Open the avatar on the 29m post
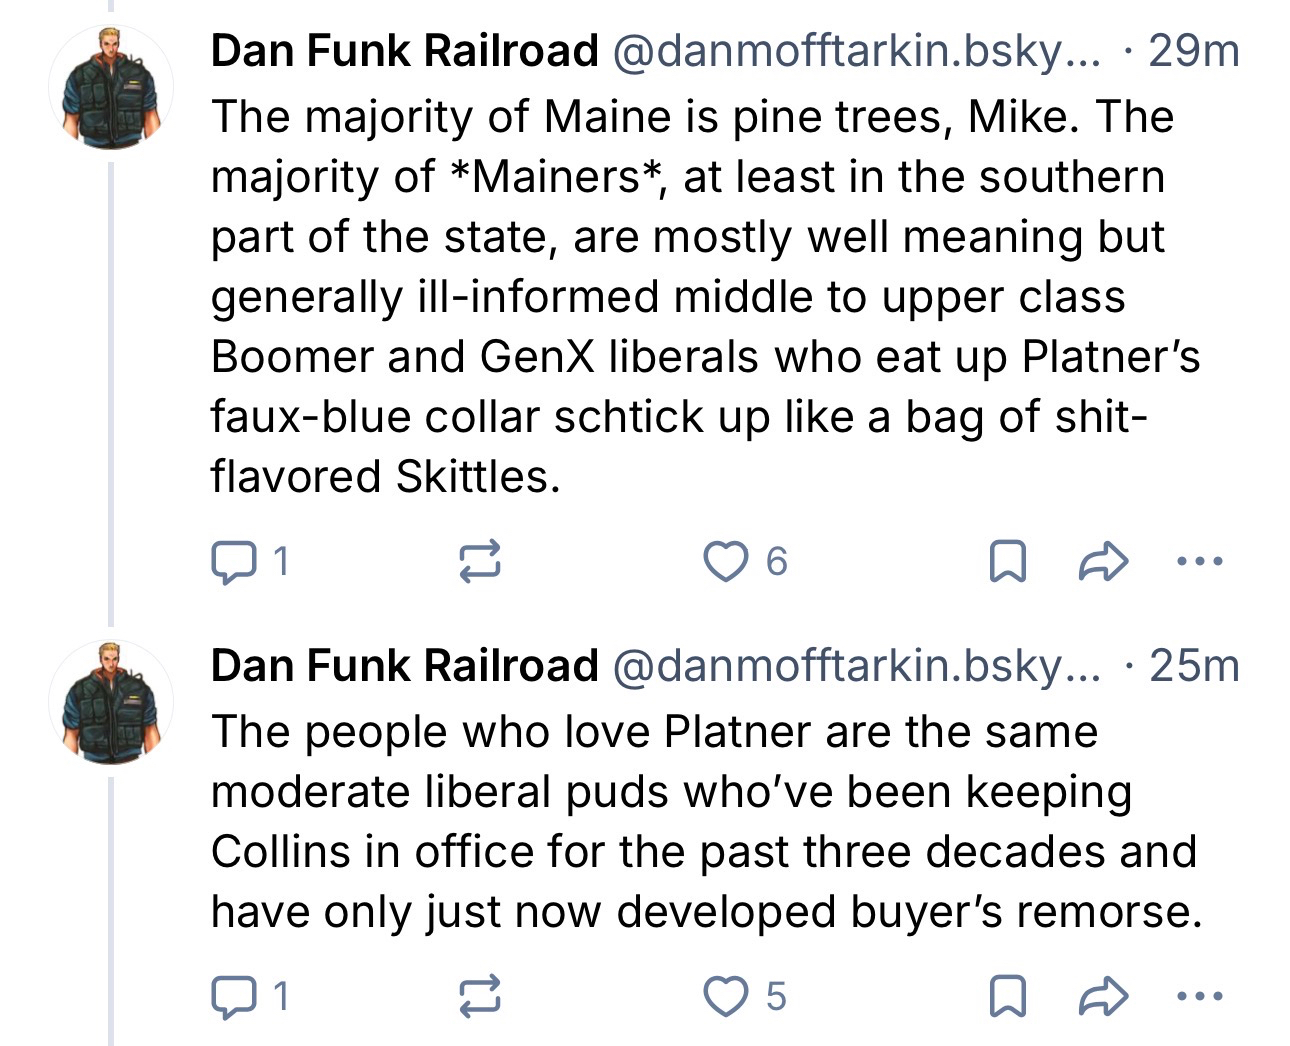Viewport: 1290px width, 1046px height. [x=111, y=87]
